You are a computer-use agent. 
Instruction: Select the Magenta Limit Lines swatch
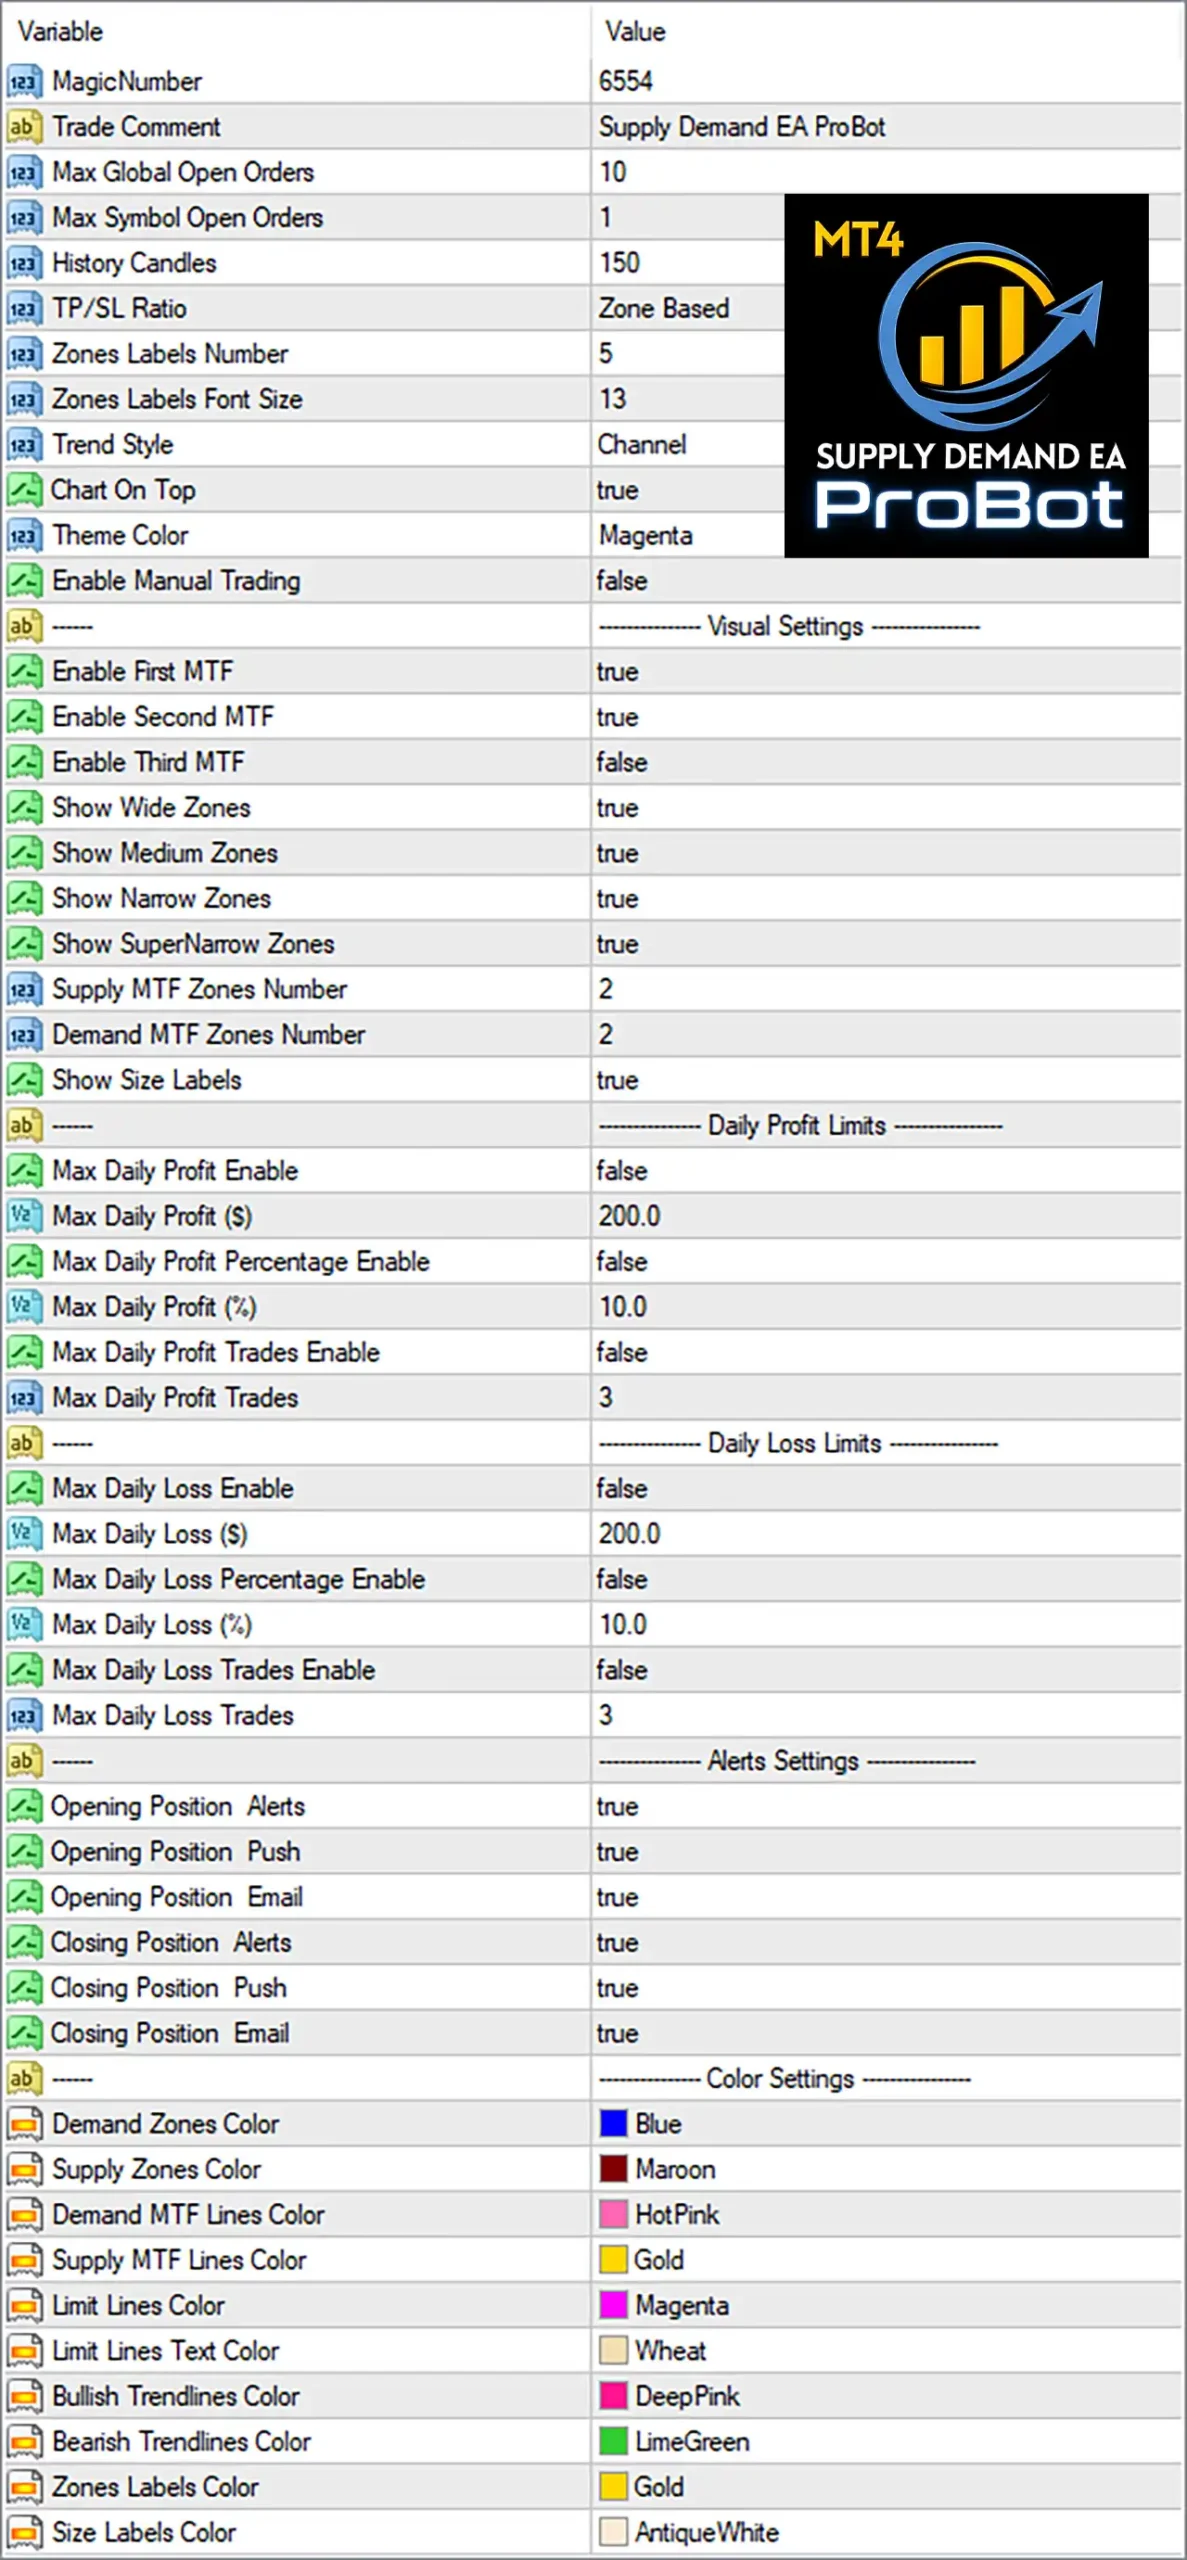(x=613, y=2306)
